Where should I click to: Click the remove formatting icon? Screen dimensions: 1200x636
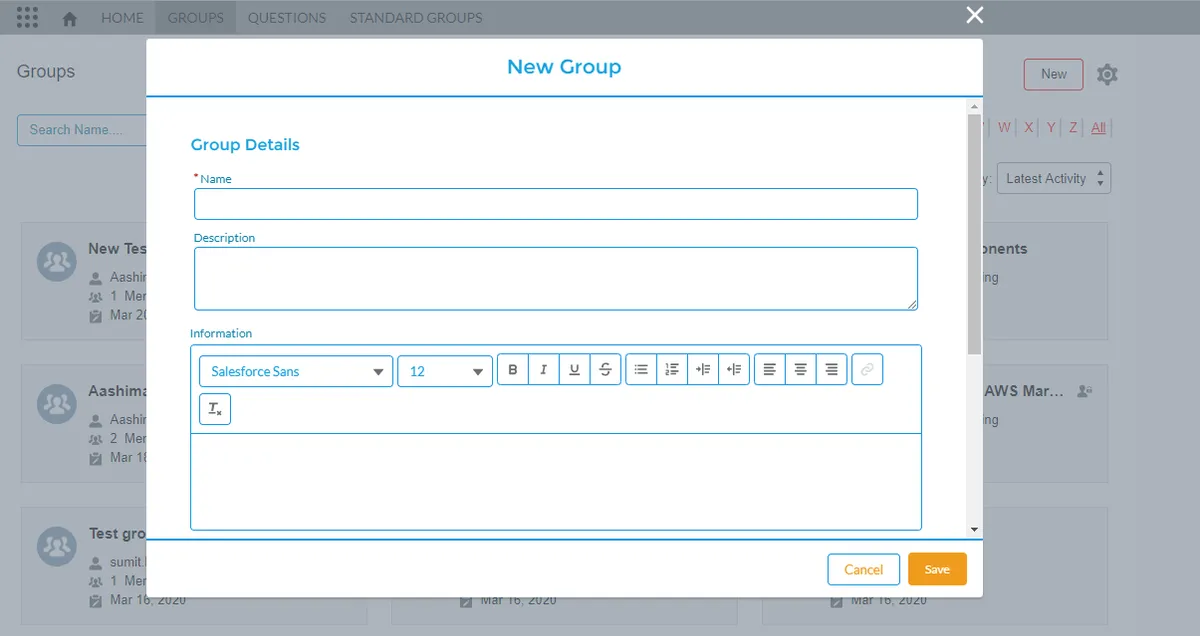click(215, 409)
